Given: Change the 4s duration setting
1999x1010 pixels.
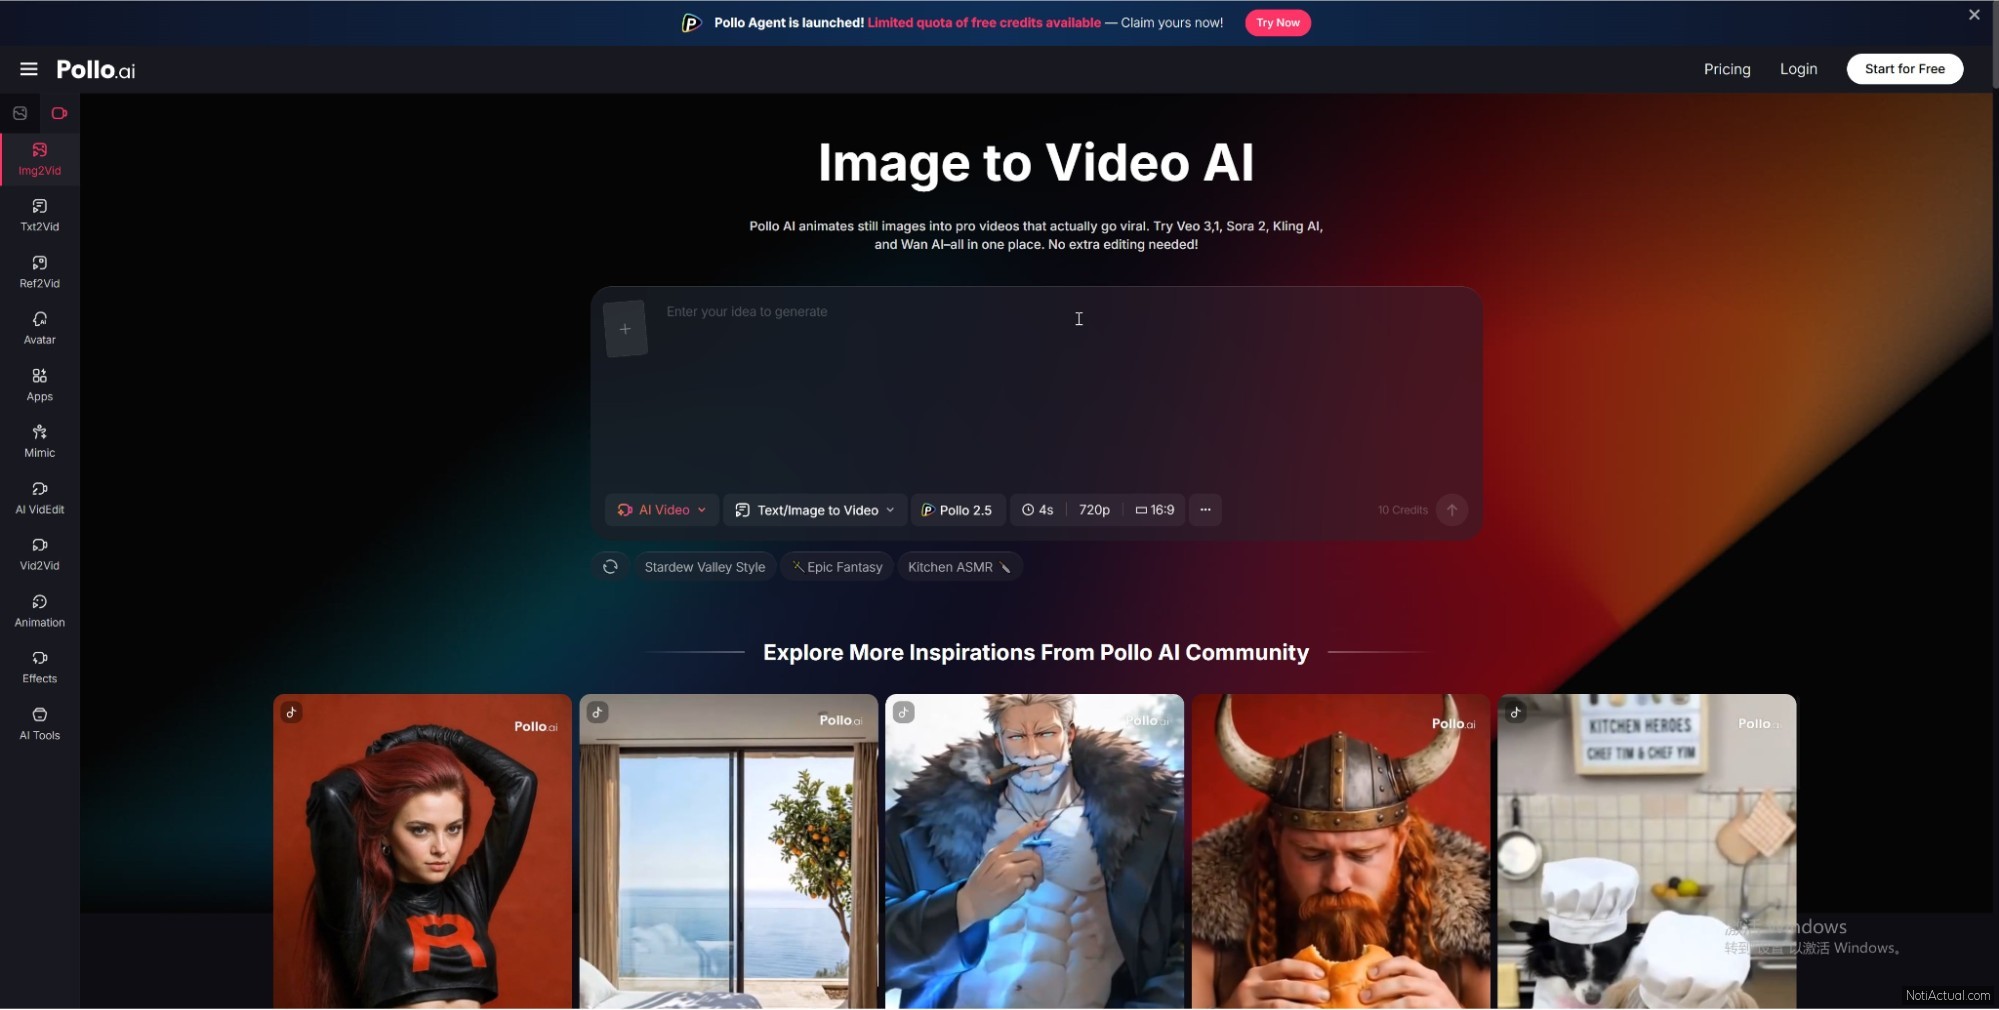Looking at the screenshot, I should pyautogui.click(x=1038, y=510).
